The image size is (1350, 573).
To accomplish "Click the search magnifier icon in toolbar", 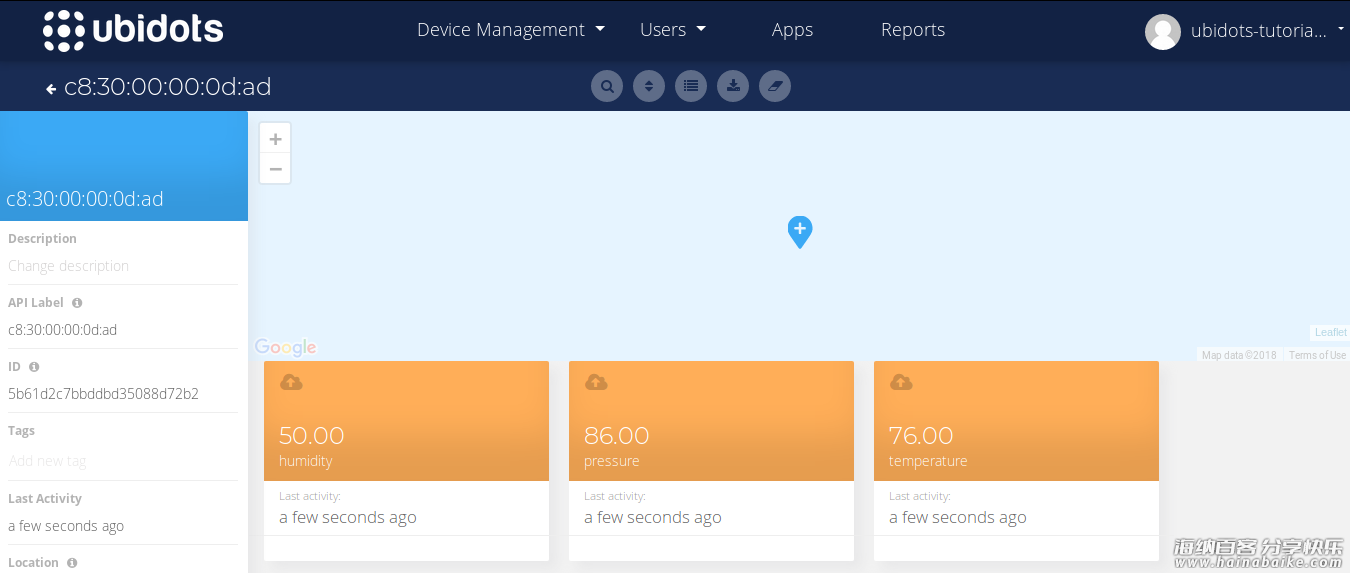I will (x=607, y=86).
